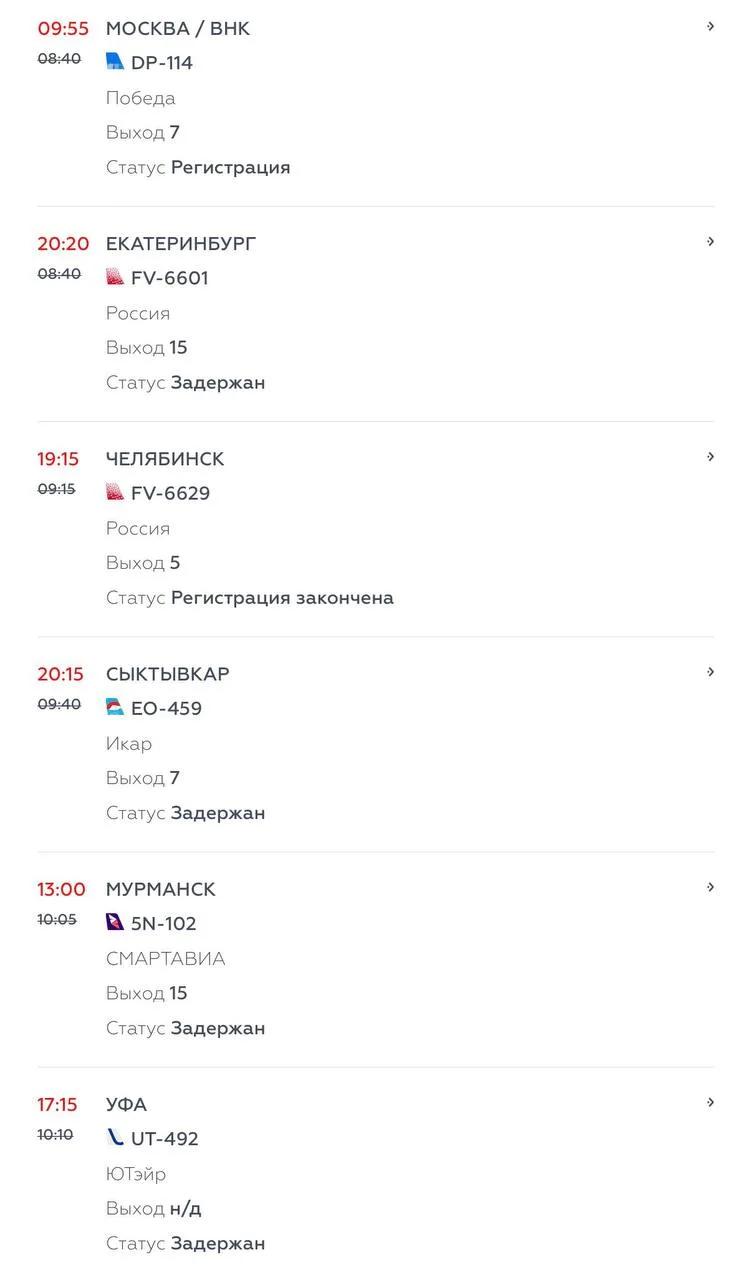Image resolution: width=748 pixels, height=1280 pixels.
Task: Expand the ЧЕЛЯБИНСК flight chevron
Action: point(710,457)
